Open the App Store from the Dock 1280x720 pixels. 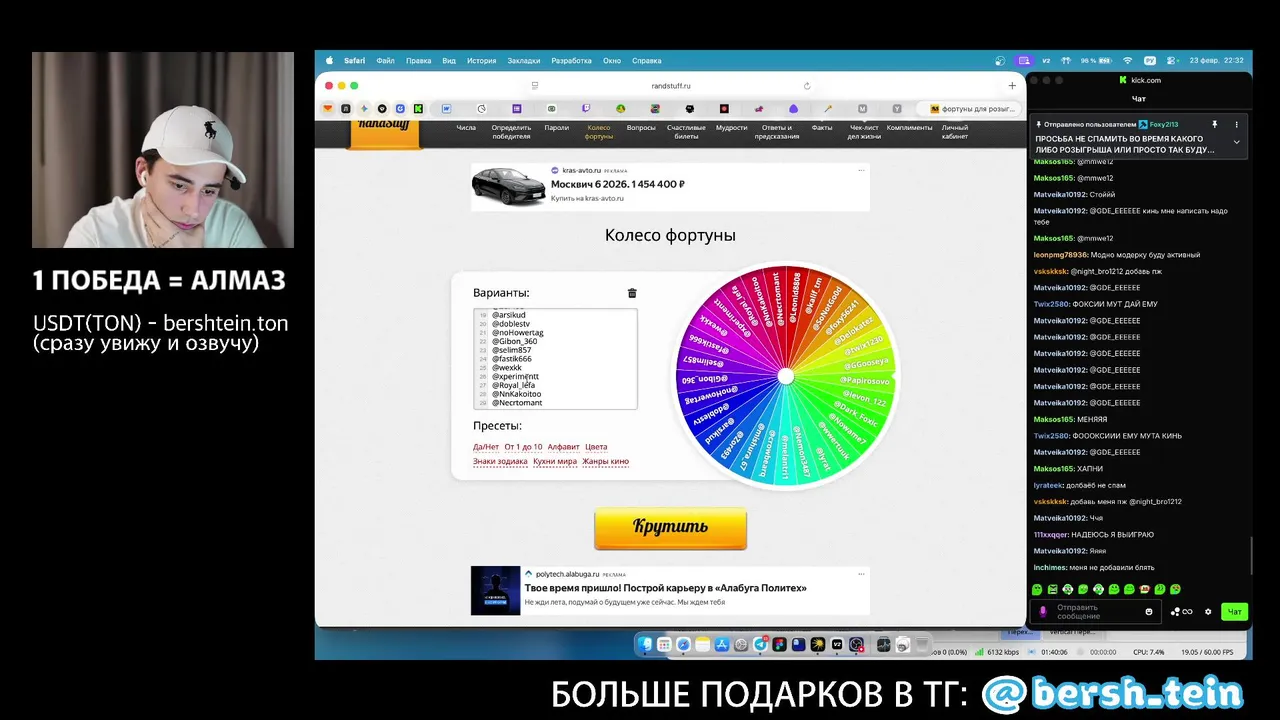tap(722, 645)
